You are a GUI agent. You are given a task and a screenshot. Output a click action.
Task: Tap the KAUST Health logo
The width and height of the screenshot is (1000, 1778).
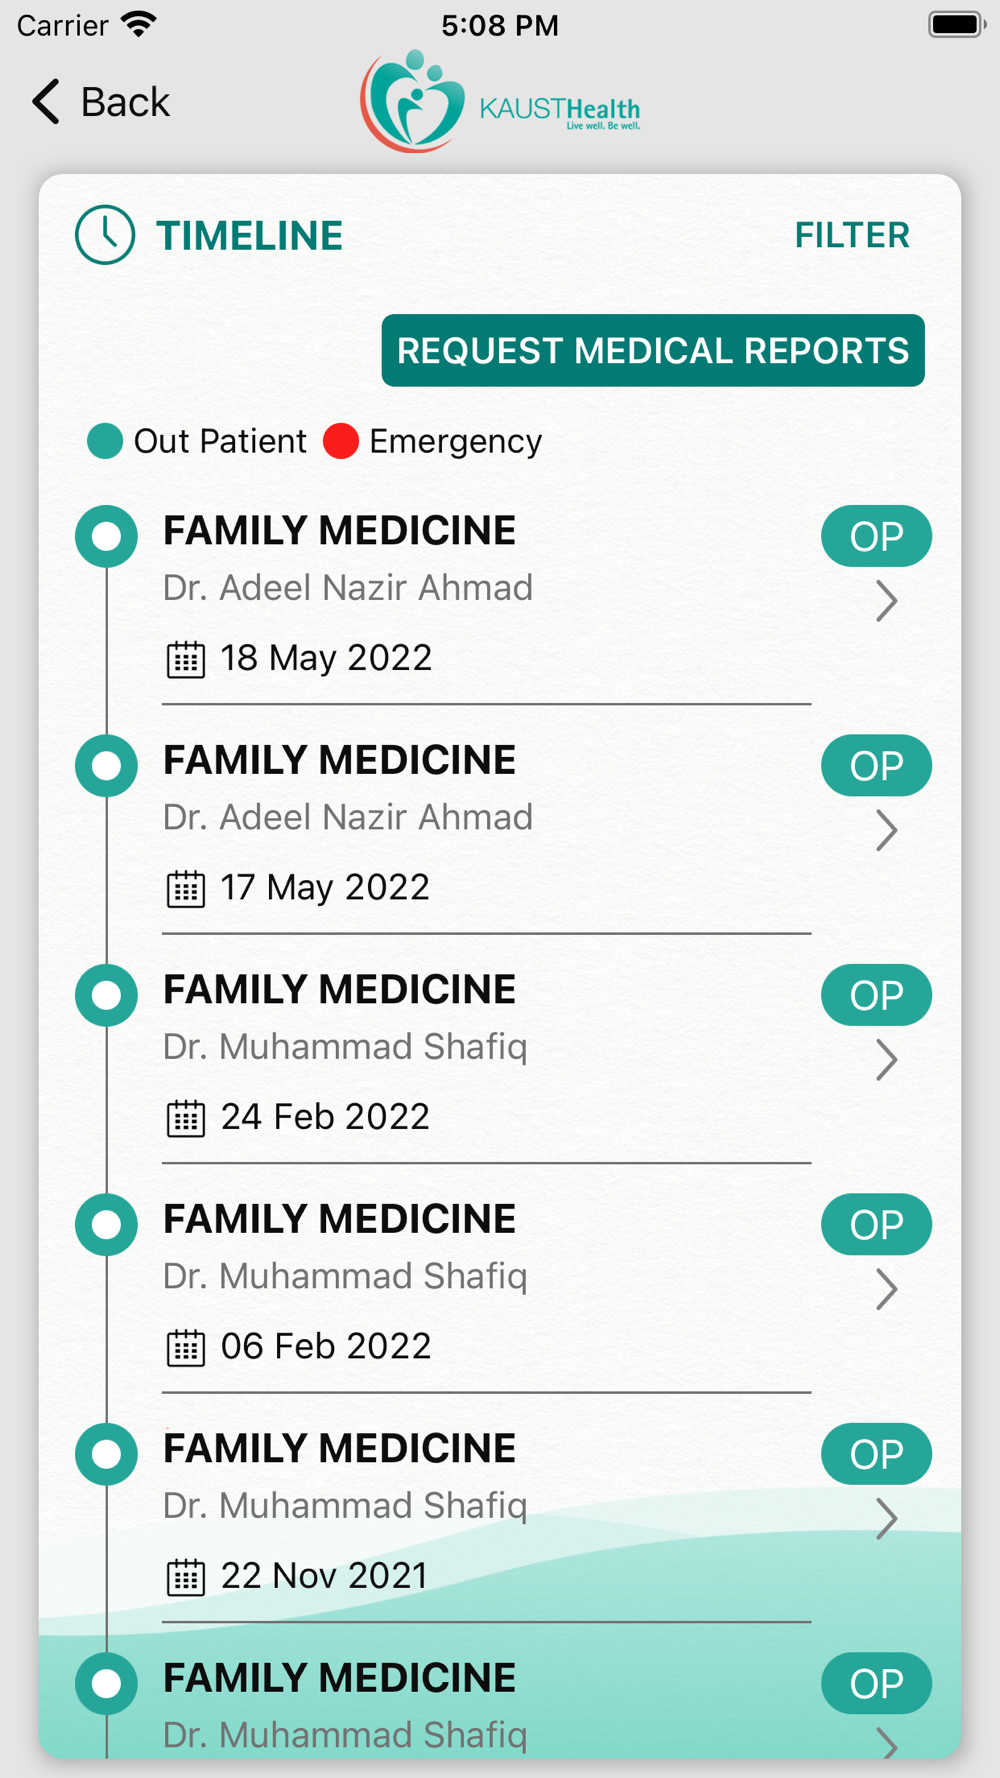coord(500,101)
